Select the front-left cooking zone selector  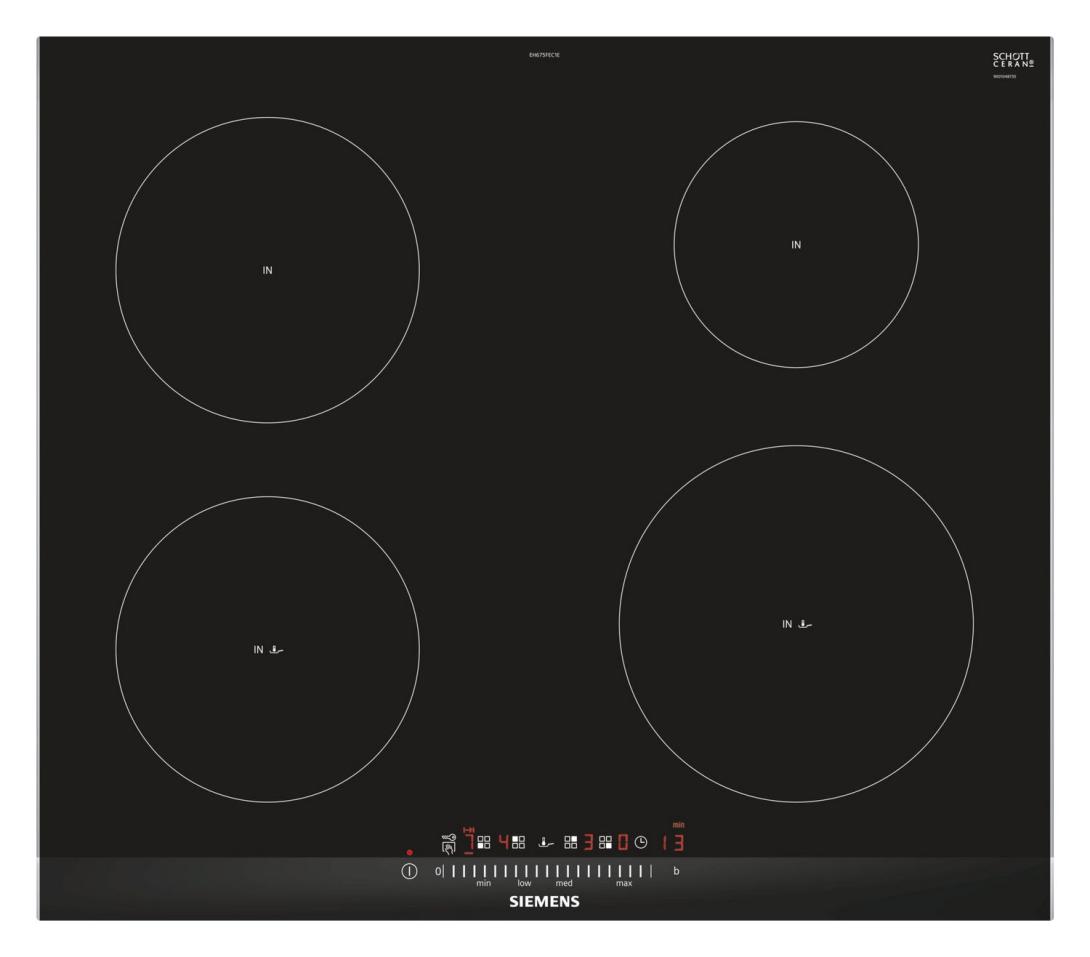[x=484, y=843]
